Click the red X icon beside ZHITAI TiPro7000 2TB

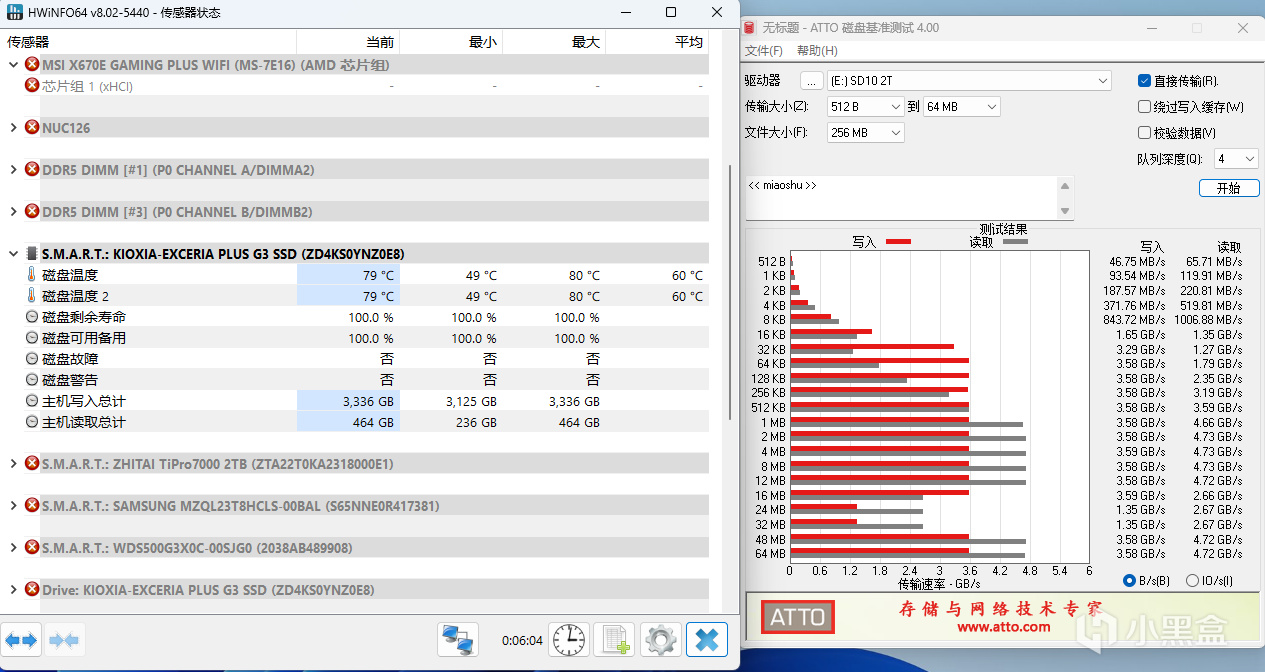(32, 464)
